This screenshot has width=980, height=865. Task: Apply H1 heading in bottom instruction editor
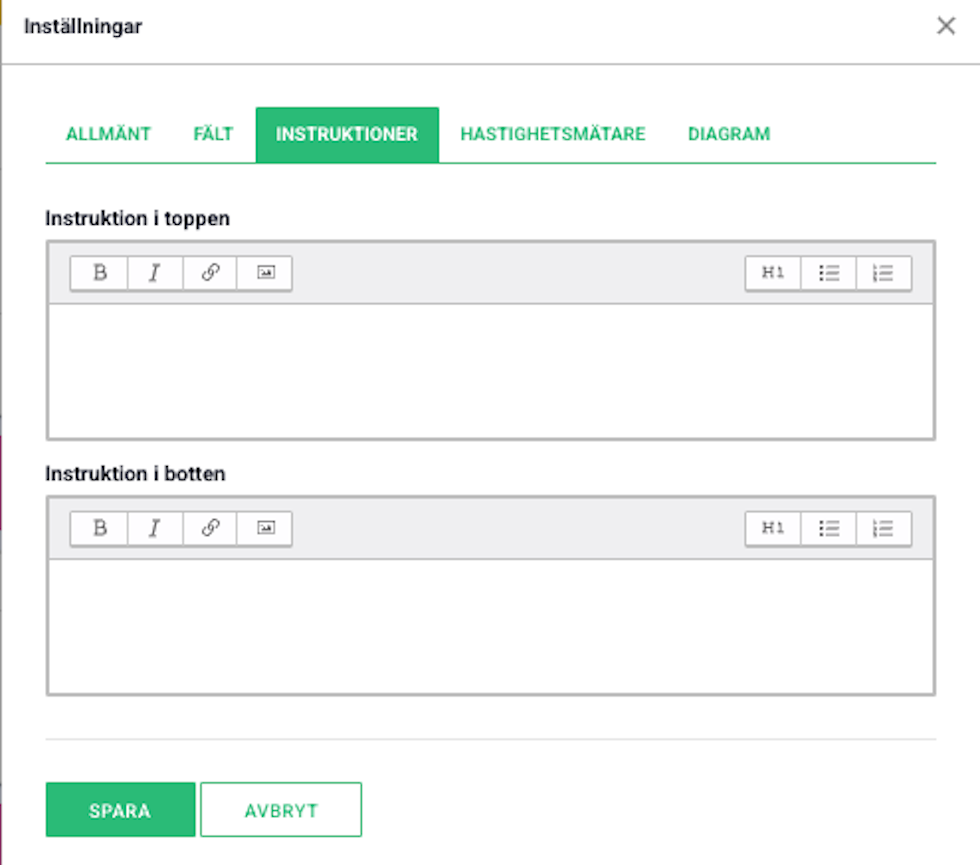(x=773, y=528)
